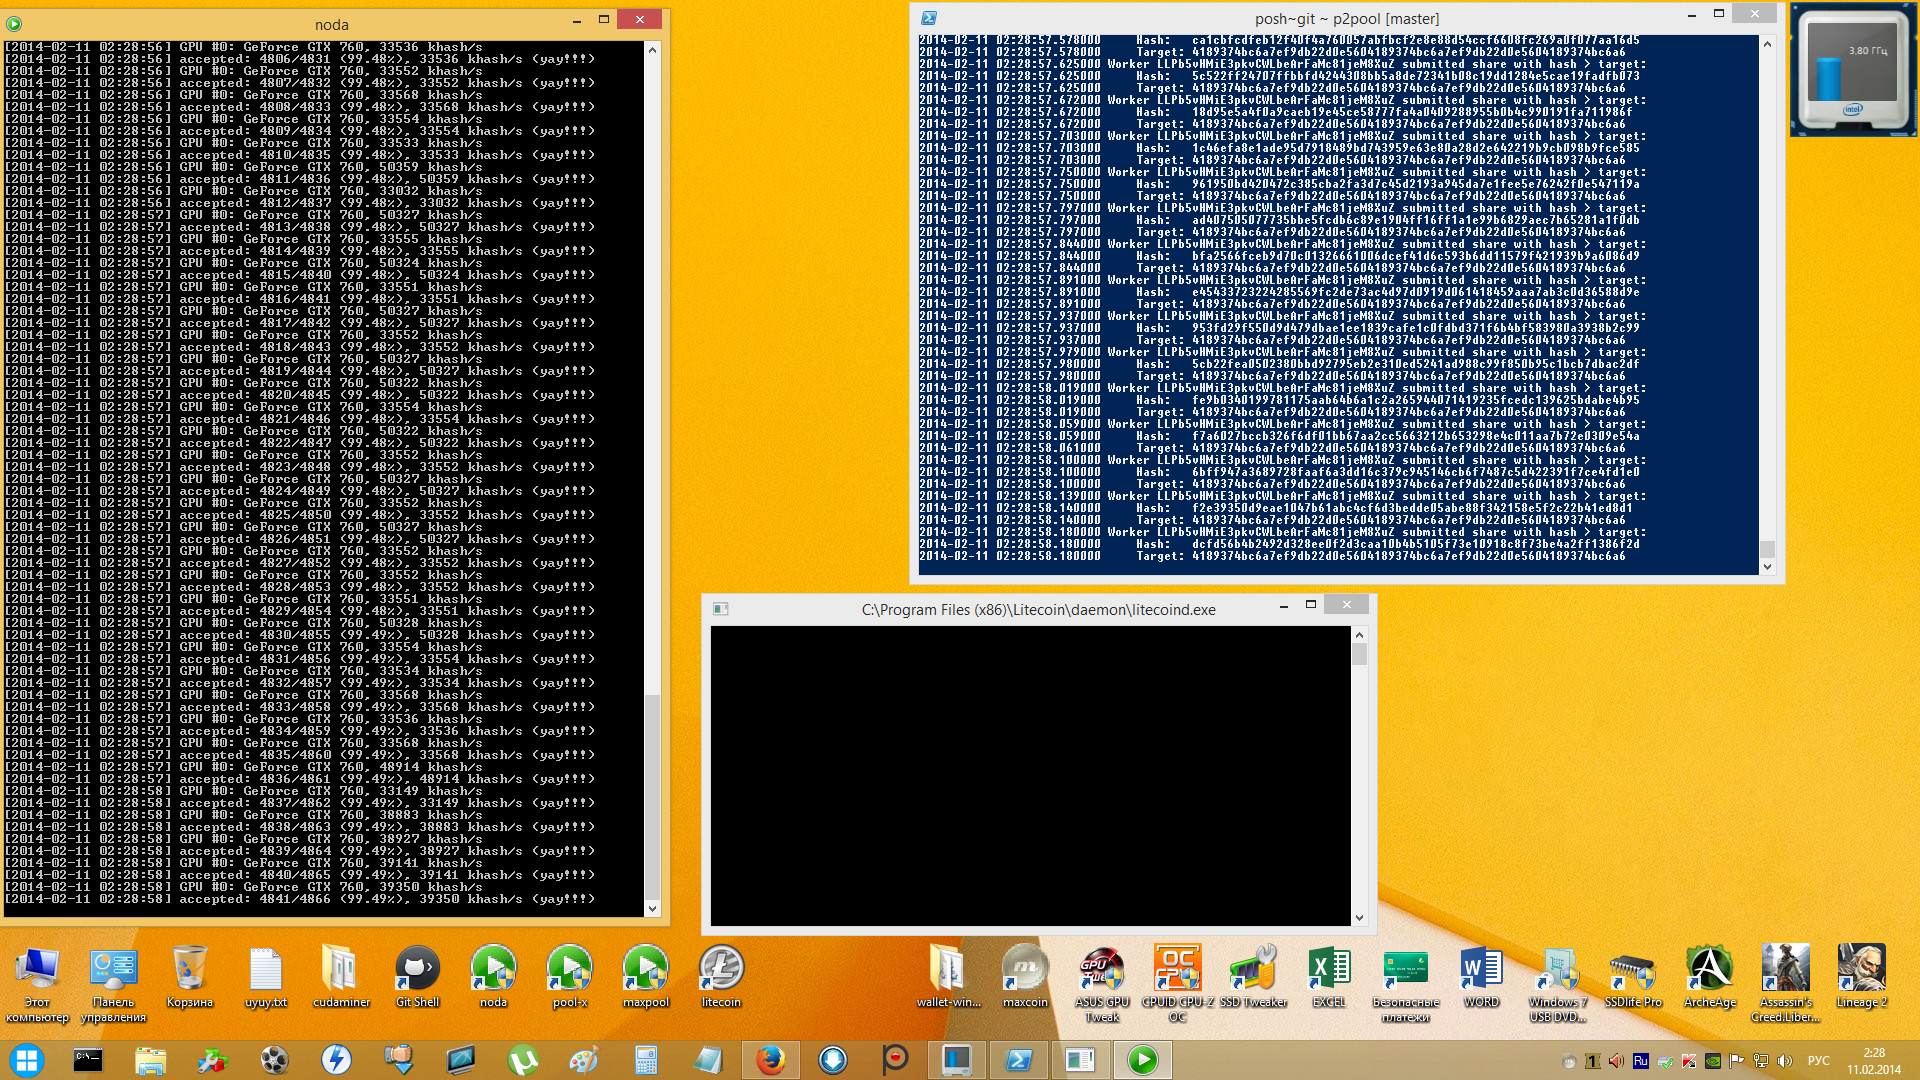Launch Assassin's Creed Liberation shortcut
The image size is (1920, 1080).
pyautogui.click(x=1785, y=984)
